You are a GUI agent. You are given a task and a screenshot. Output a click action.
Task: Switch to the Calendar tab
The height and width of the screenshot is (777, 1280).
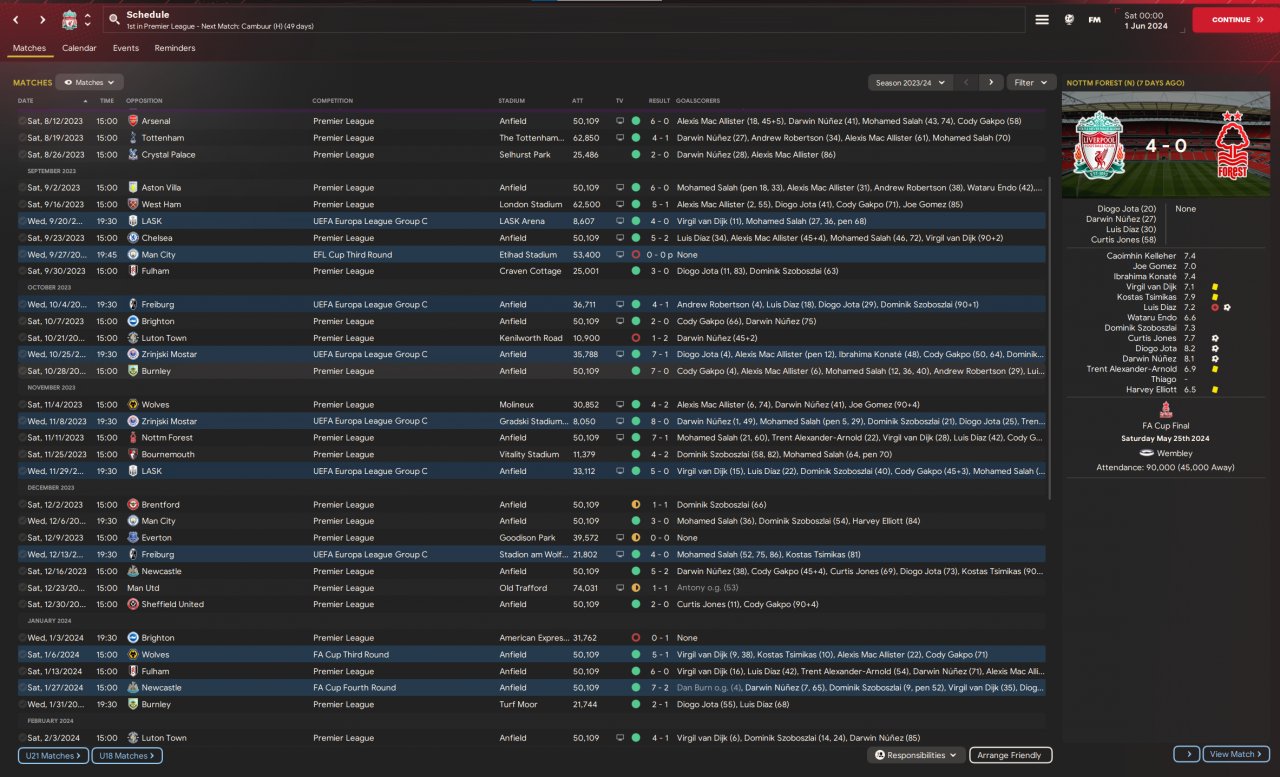click(79, 48)
